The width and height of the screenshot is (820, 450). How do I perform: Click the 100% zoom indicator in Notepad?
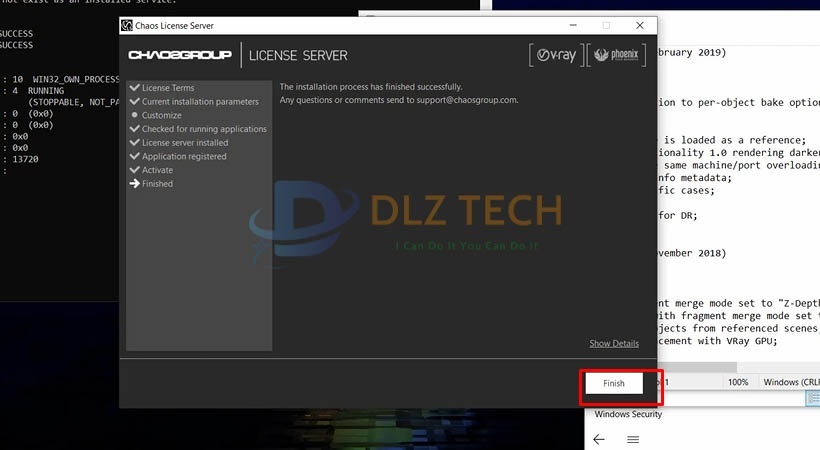738,382
